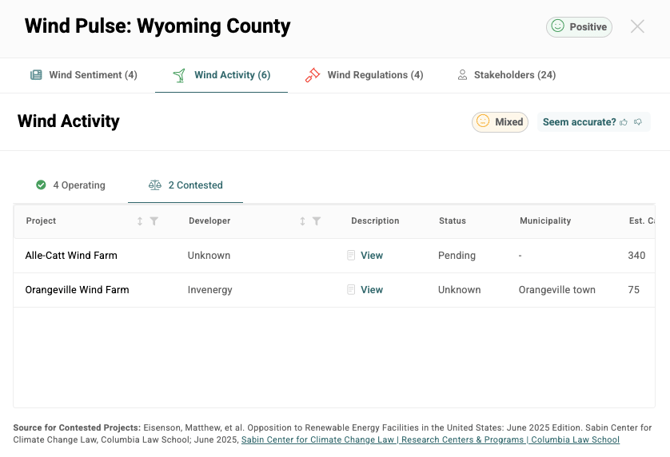This screenshot has width=670, height=457.
Task: Select the Wind Activity tab
Action: tap(221, 75)
